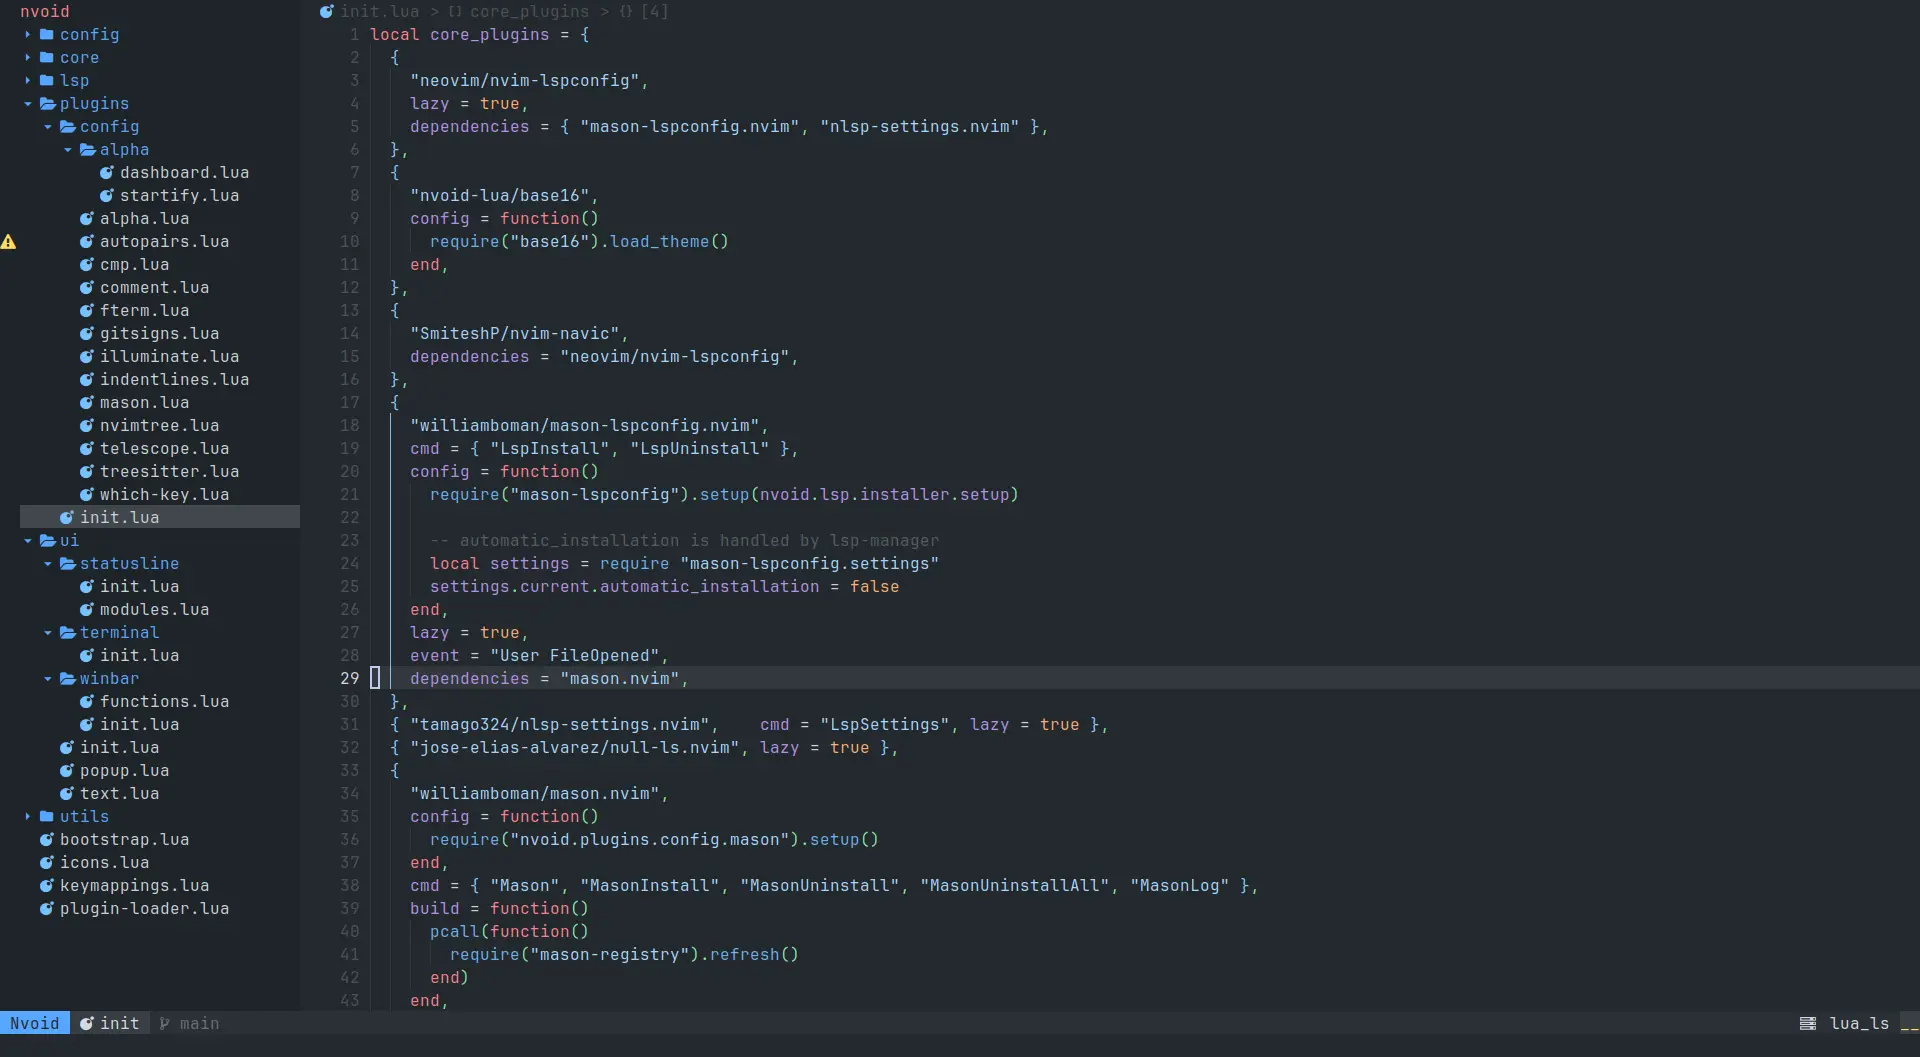
Task: Expand the core folder arrow
Action: (28, 58)
